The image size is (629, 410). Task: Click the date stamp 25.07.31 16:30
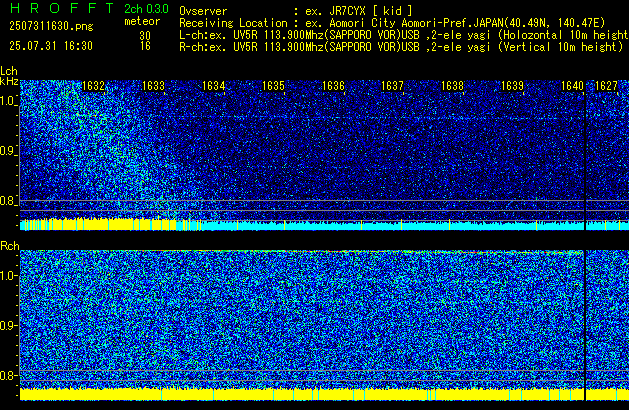point(51,46)
